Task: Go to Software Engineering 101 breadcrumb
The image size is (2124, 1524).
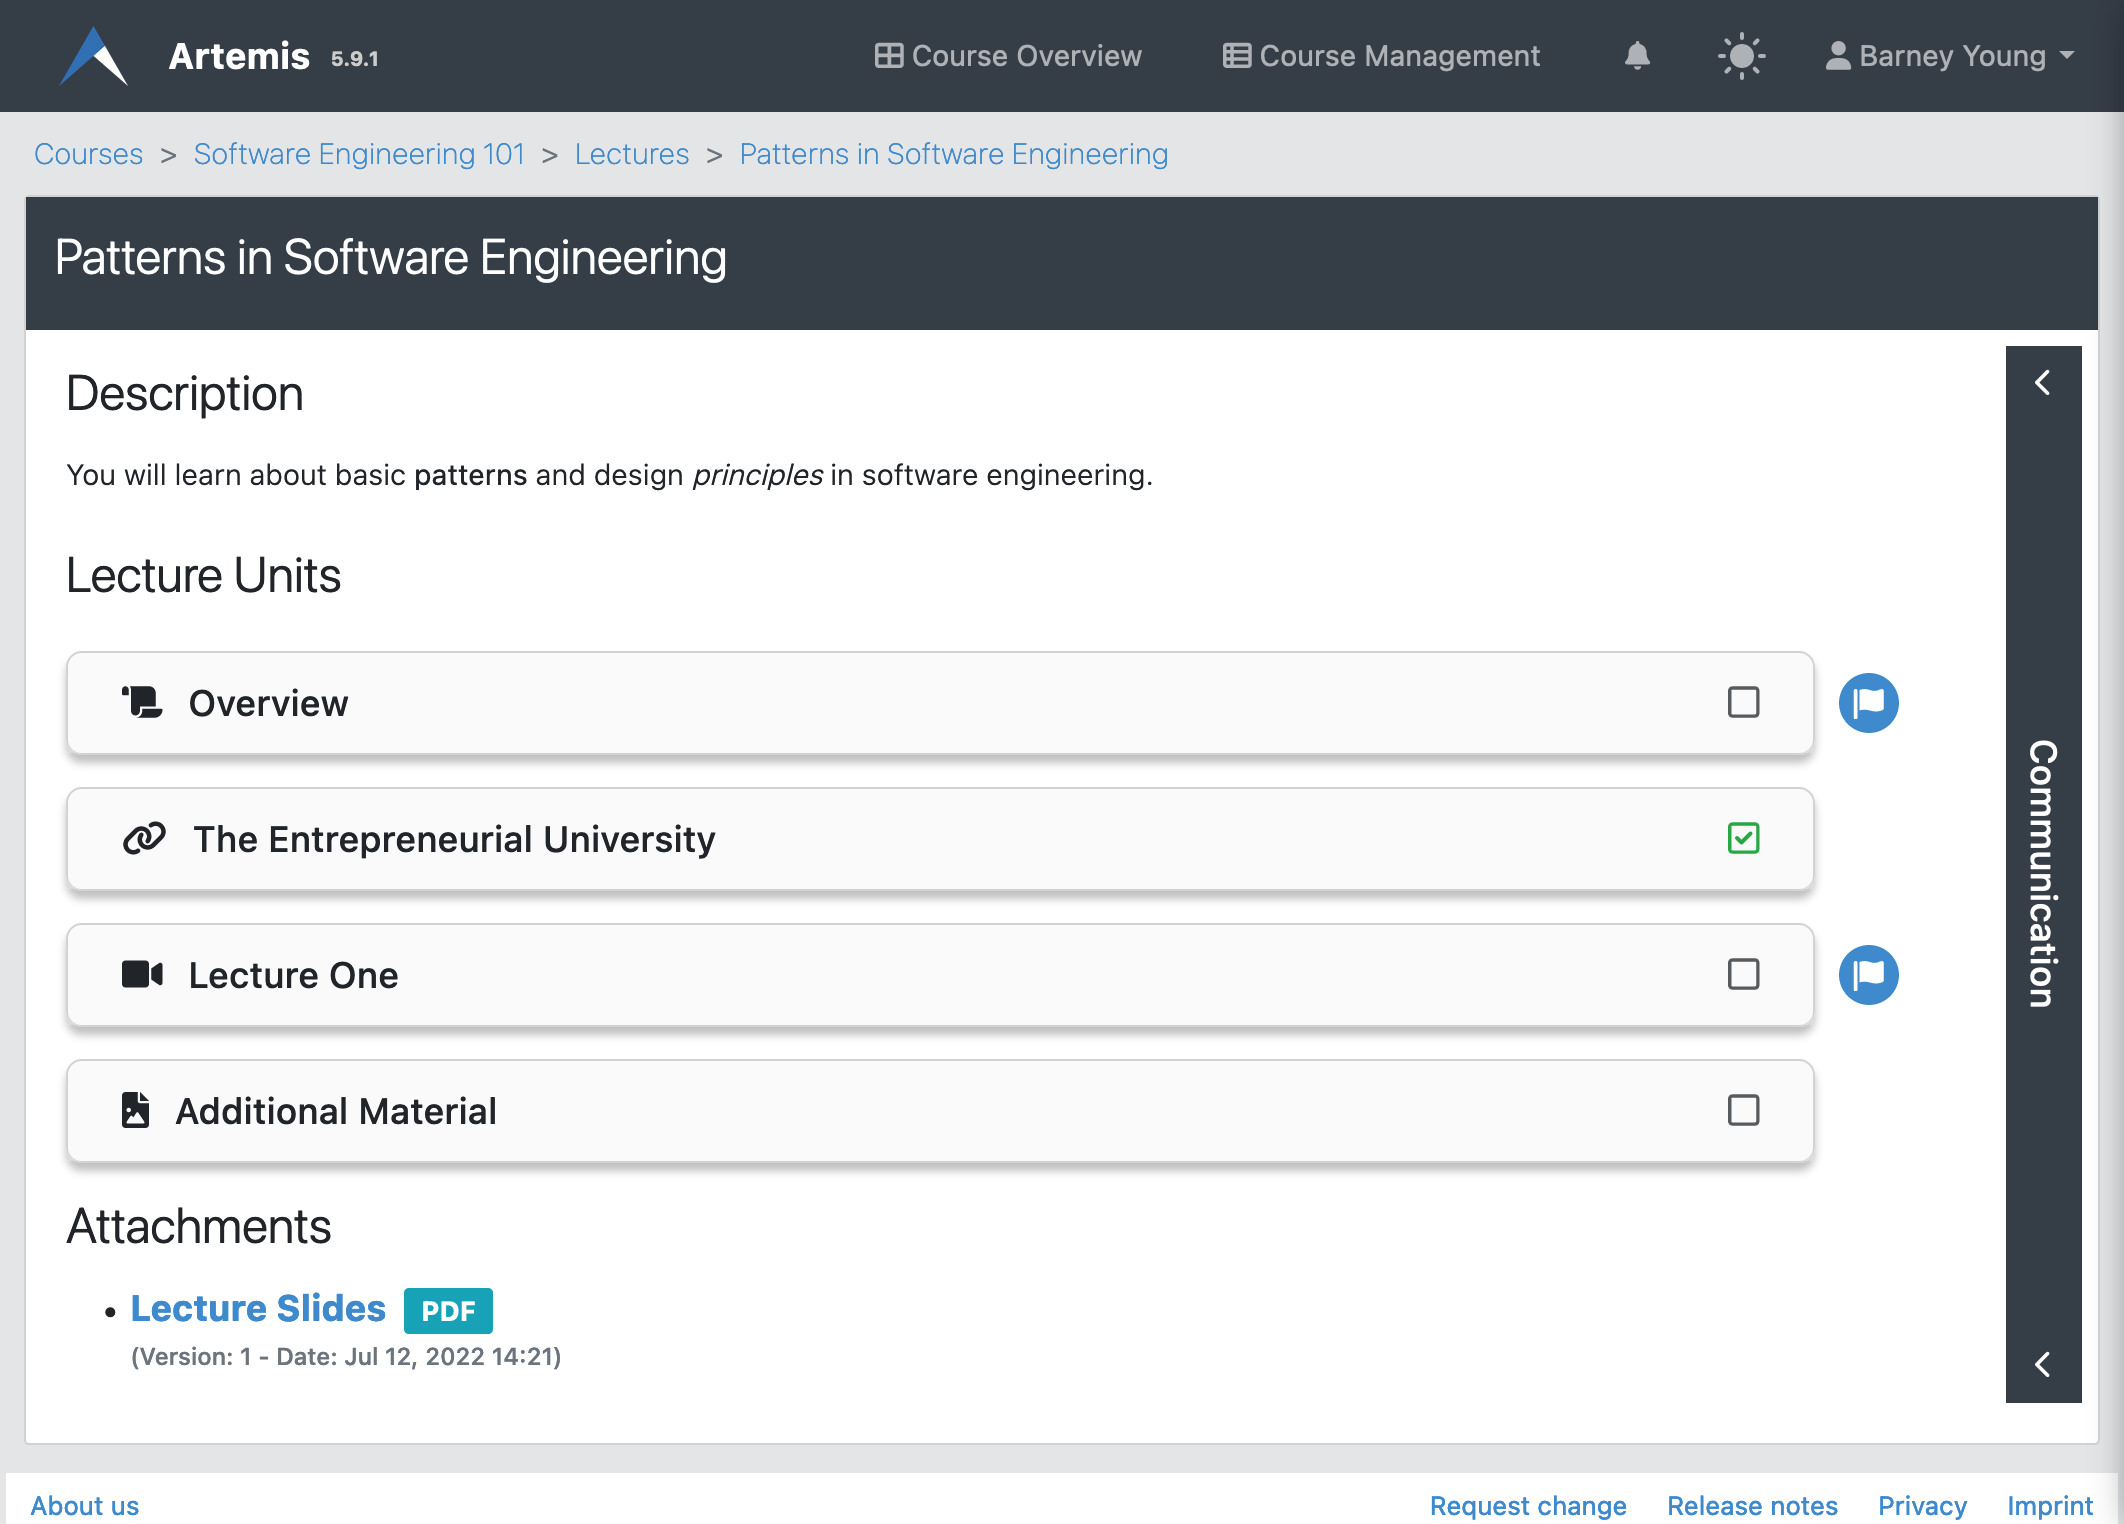Action: [x=359, y=154]
